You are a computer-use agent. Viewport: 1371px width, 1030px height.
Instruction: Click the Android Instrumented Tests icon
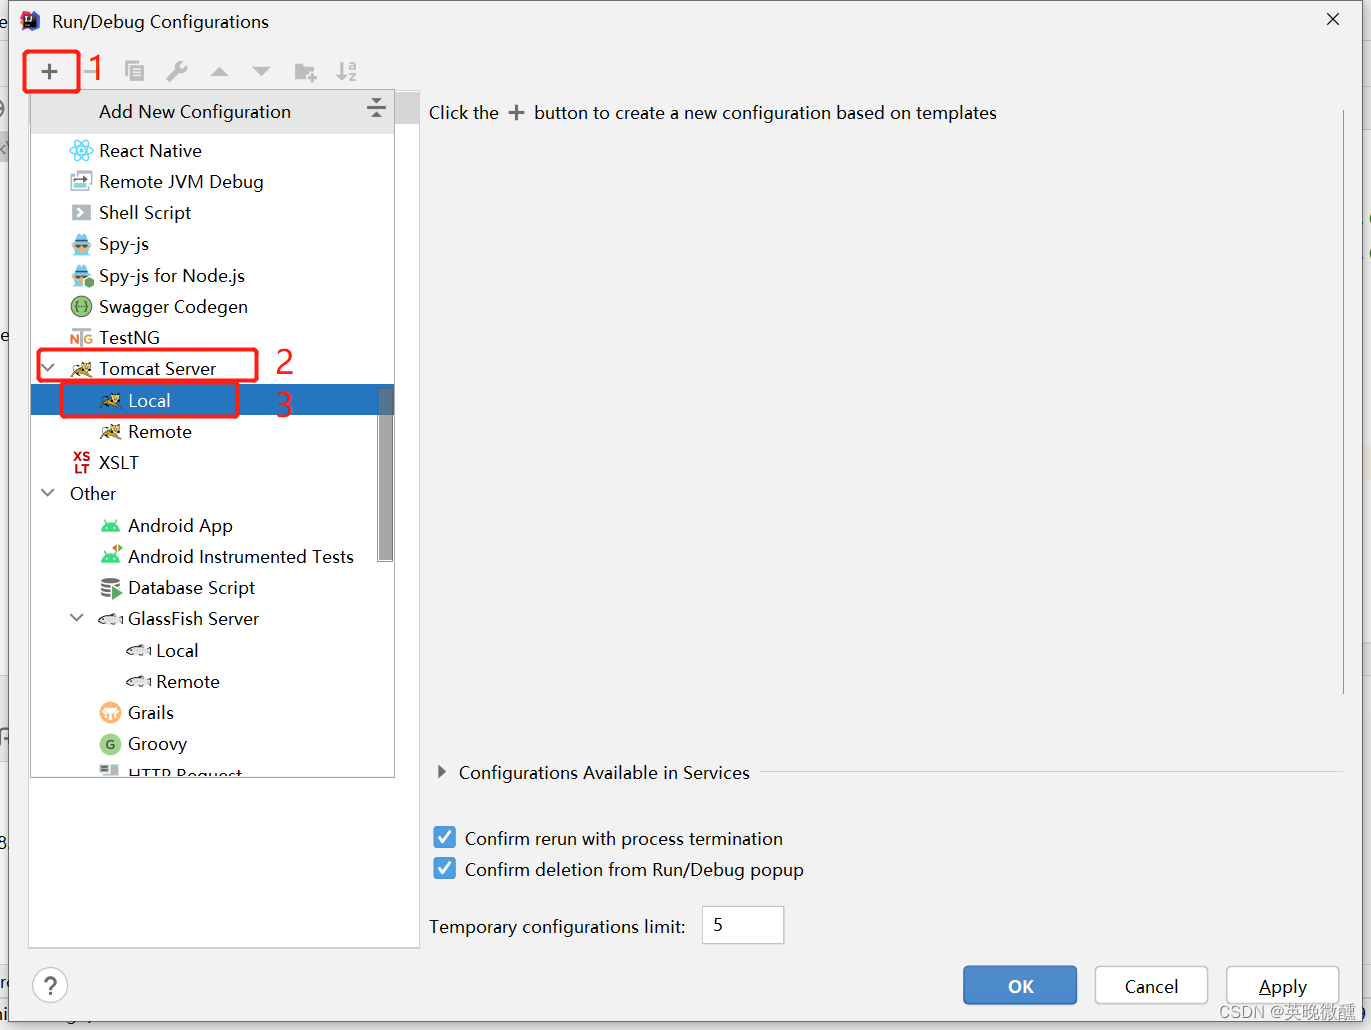111,556
